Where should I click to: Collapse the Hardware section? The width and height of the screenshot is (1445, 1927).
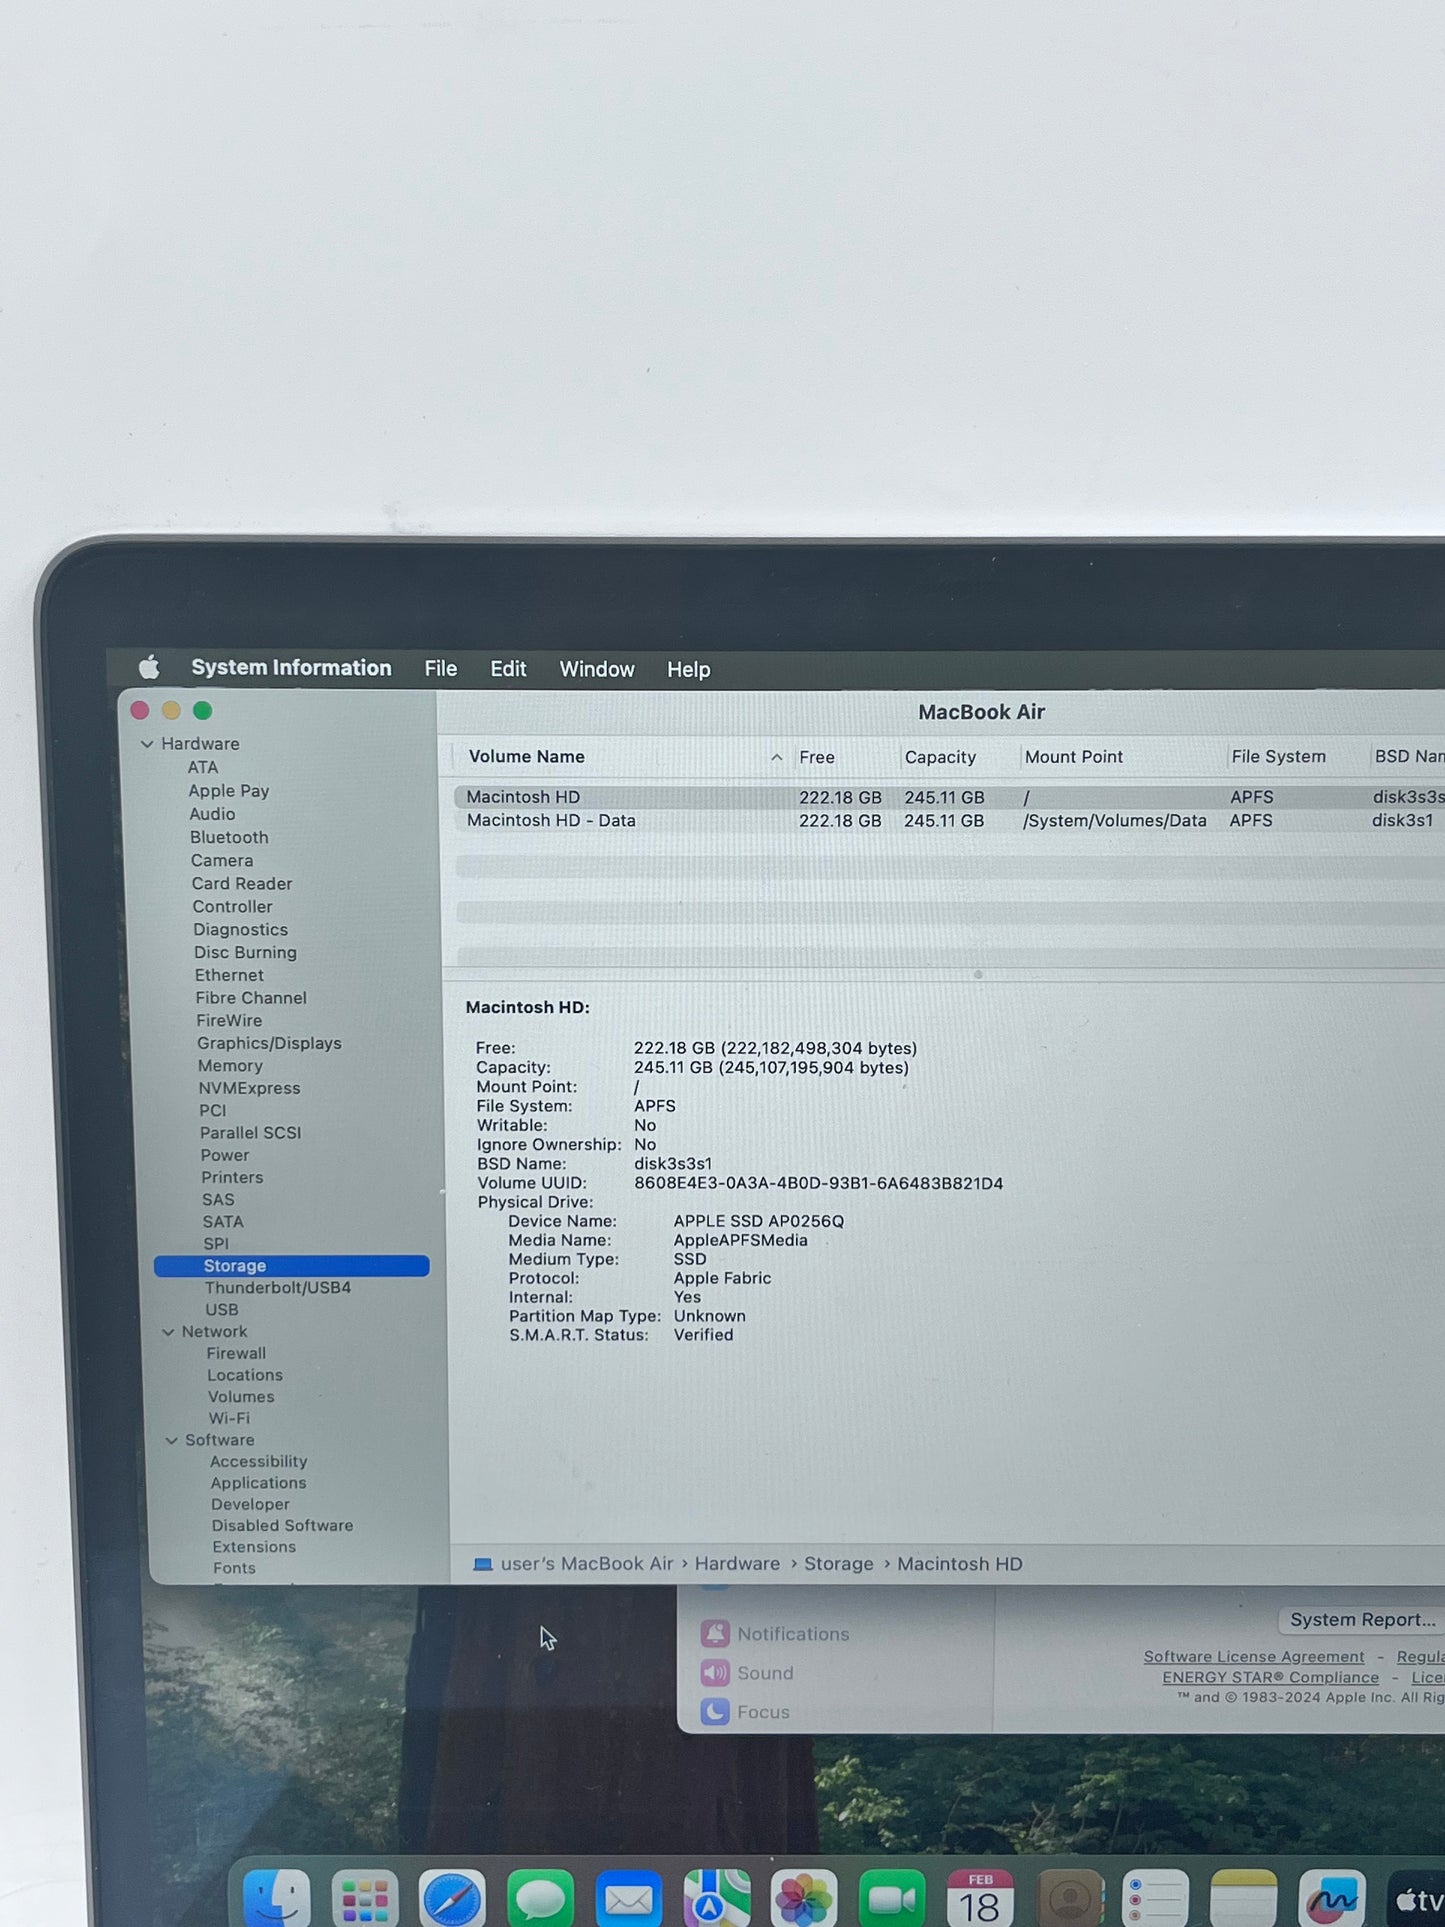pos(147,744)
